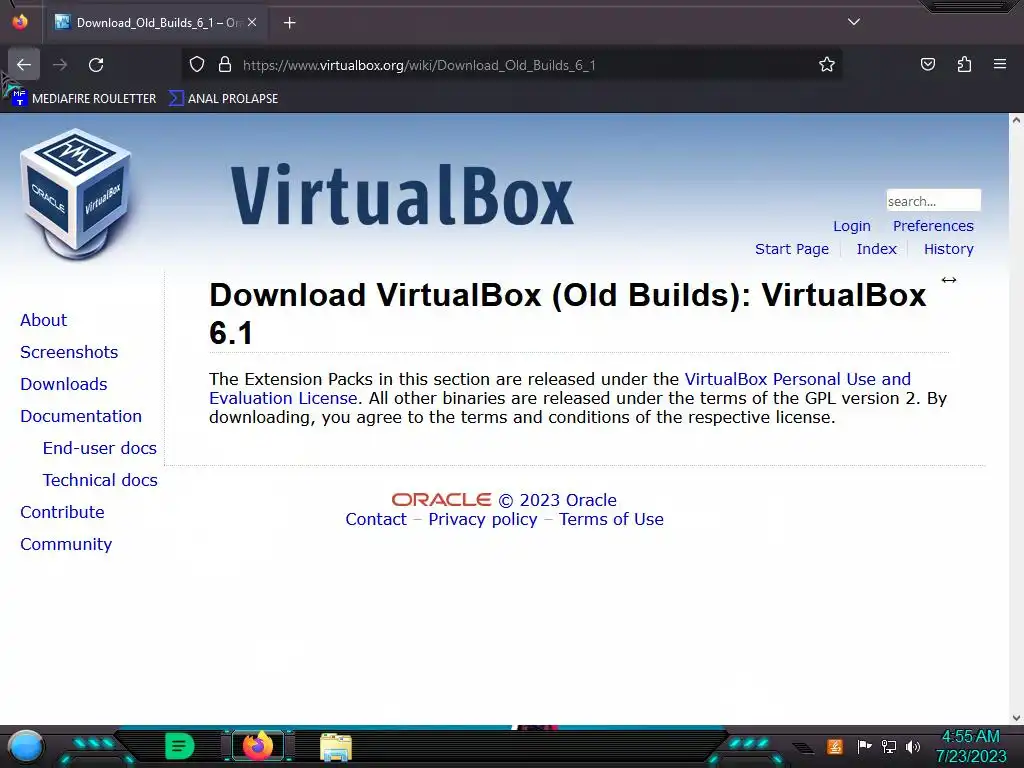Open the shield tracking protection icon
The image size is (1024, 768).
coord(197,65)
